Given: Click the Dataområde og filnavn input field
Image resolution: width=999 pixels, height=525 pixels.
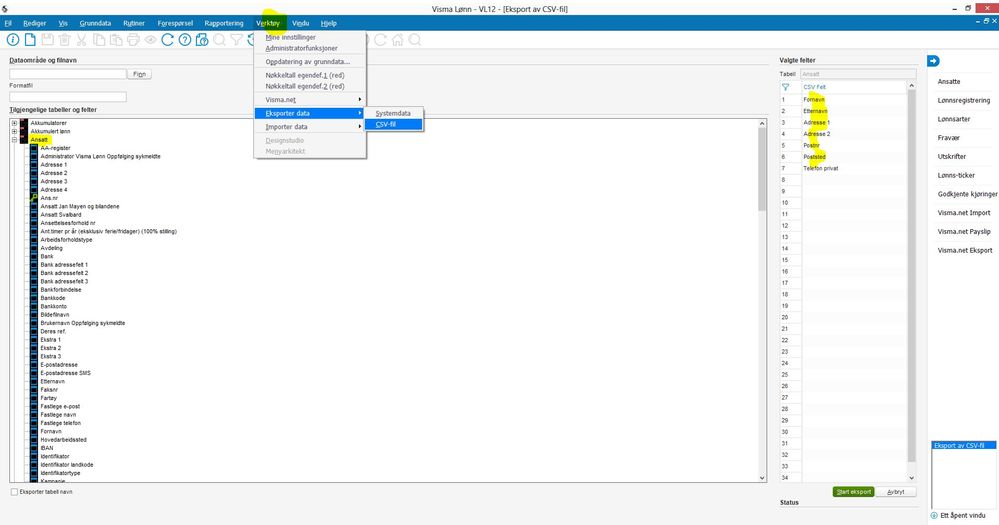Looking at the screenshot, I should click(x=68, y=74).
